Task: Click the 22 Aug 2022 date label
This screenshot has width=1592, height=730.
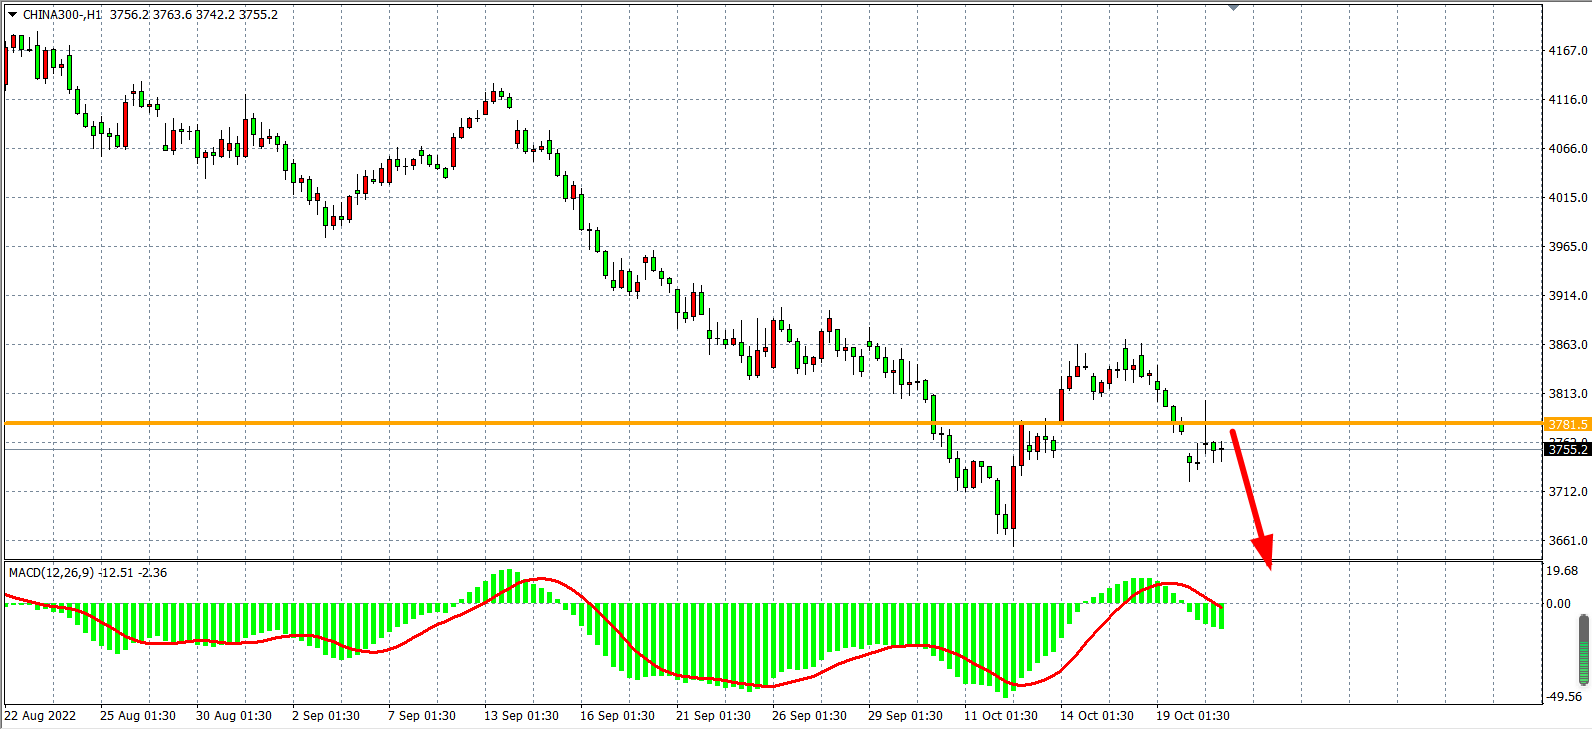Action: (x=41, y=716)
